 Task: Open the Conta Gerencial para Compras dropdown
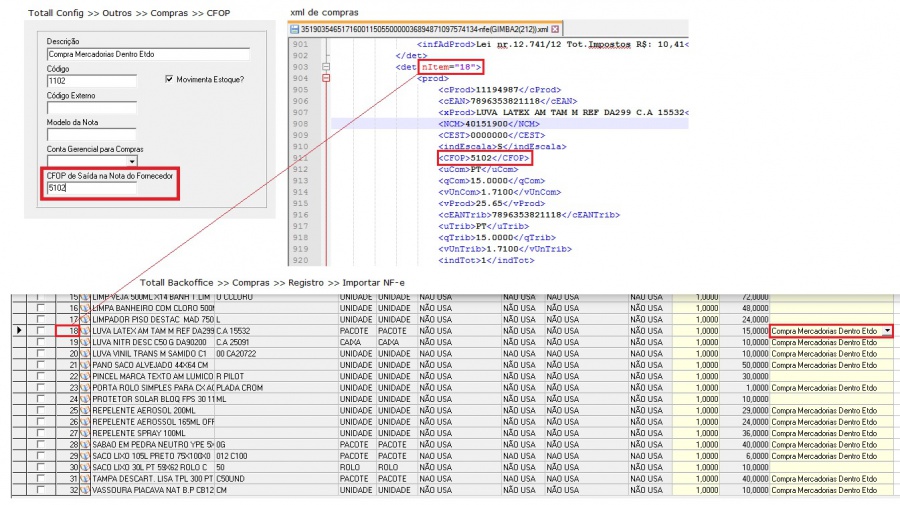(132, 160)
